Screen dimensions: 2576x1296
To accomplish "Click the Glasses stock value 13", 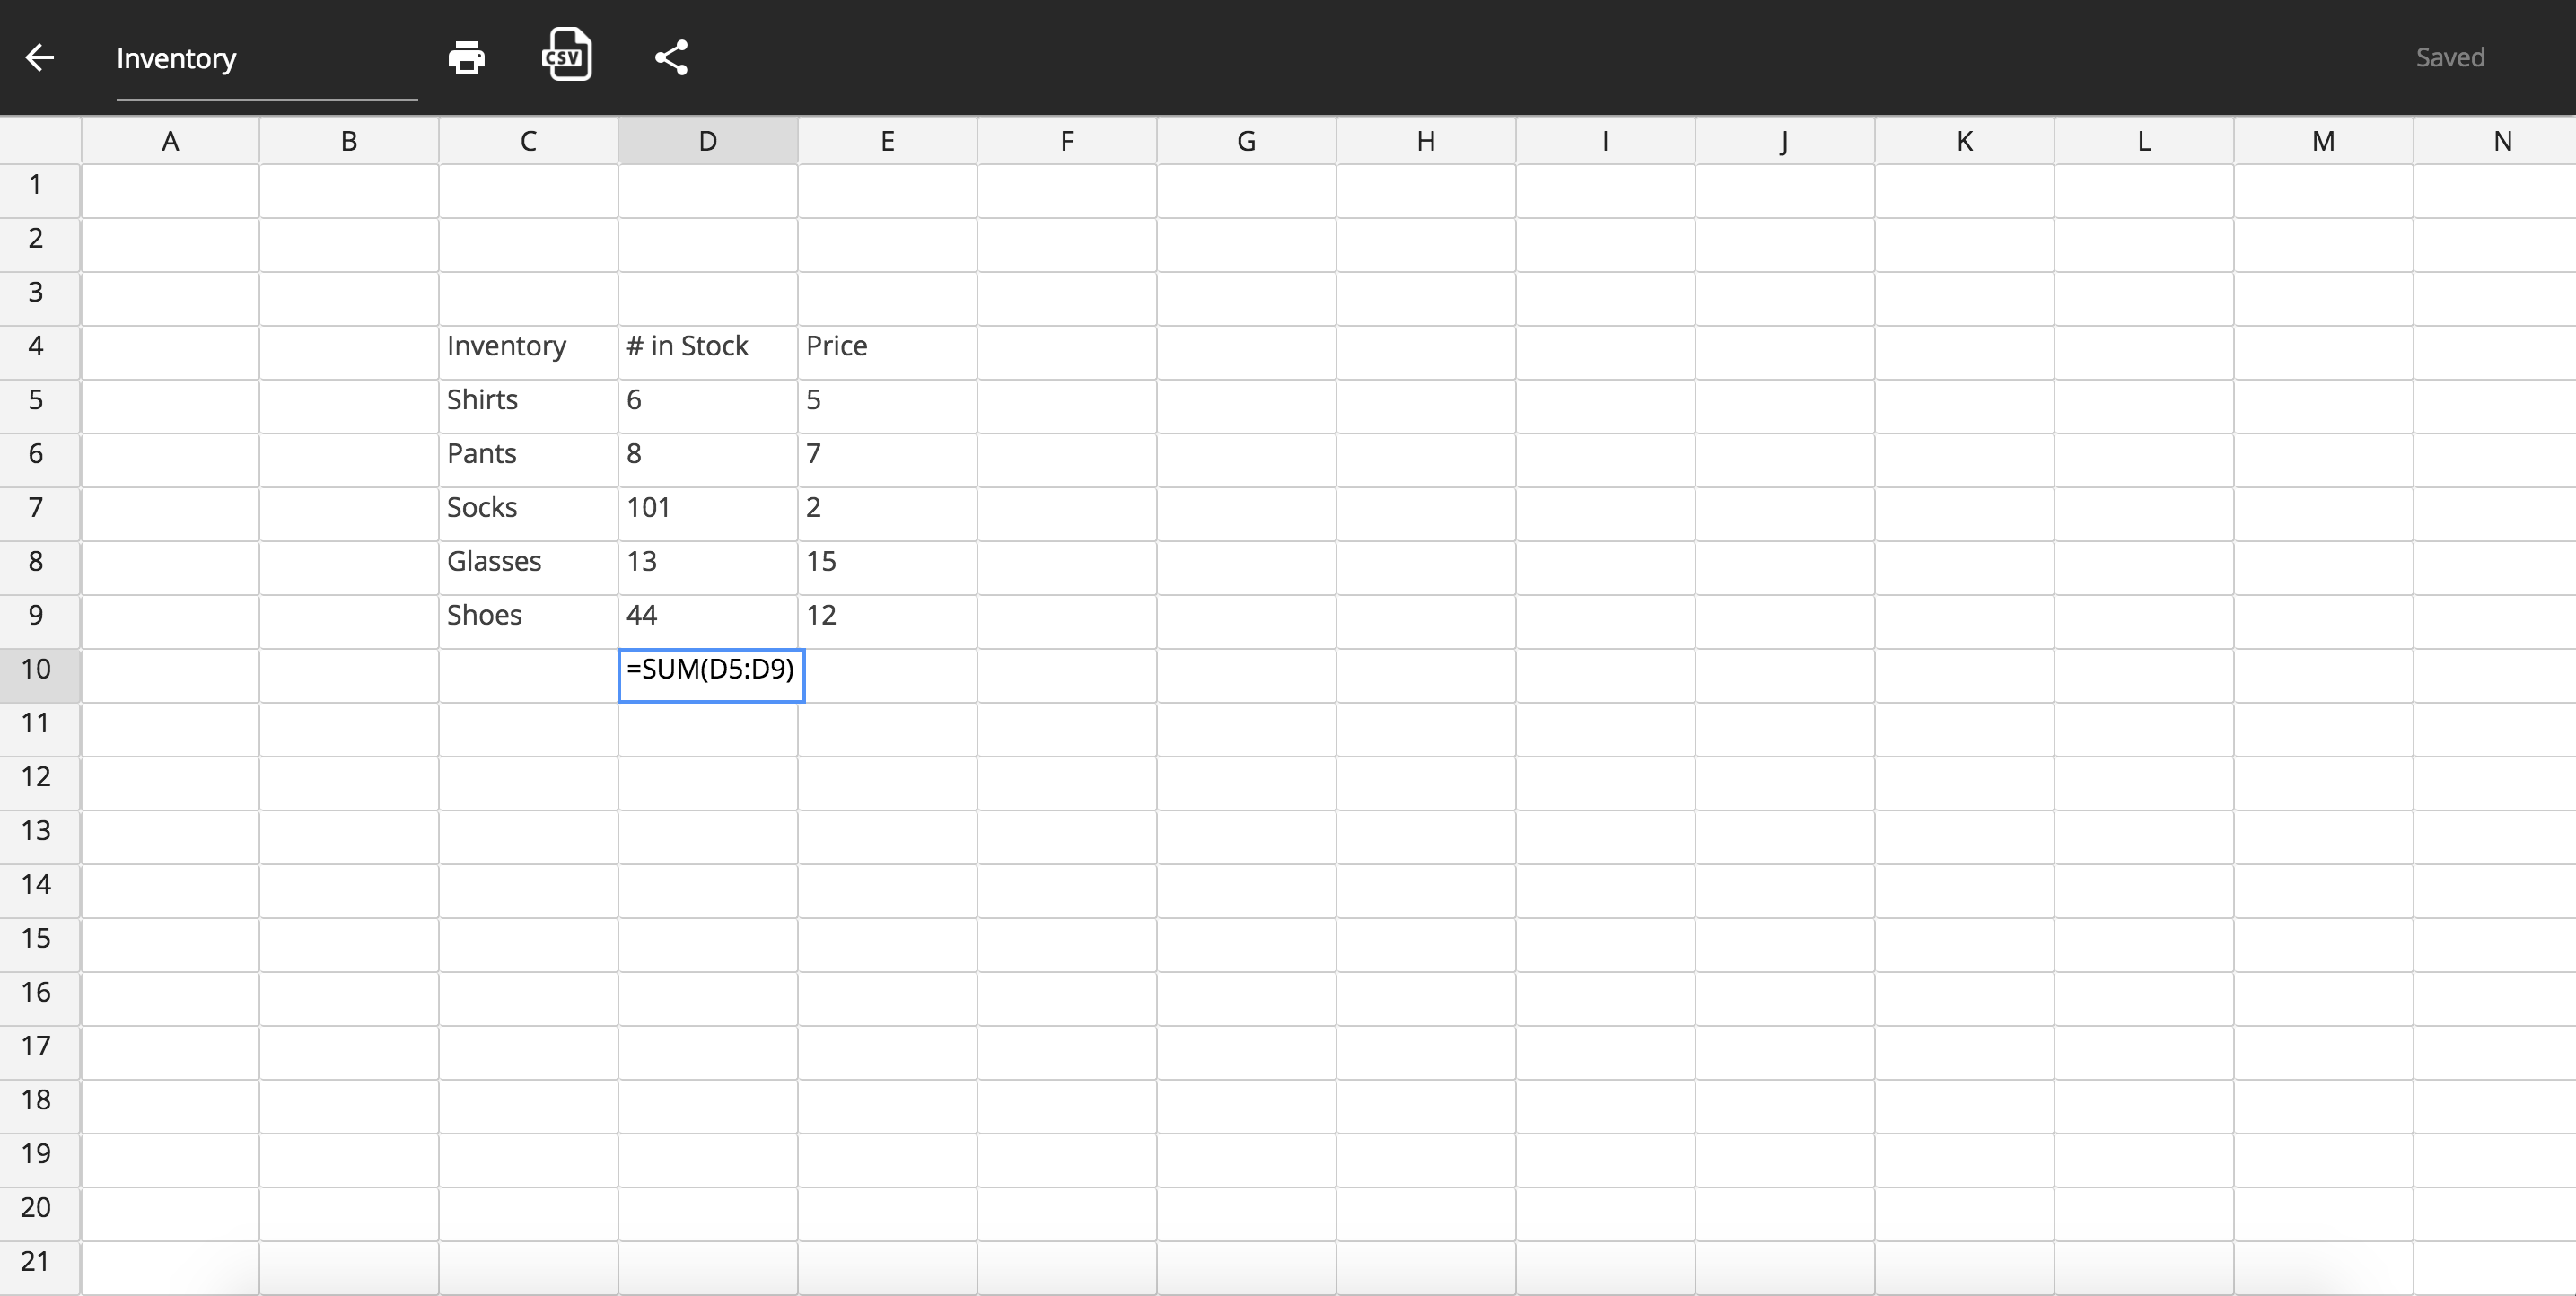I will pos(708,567).
